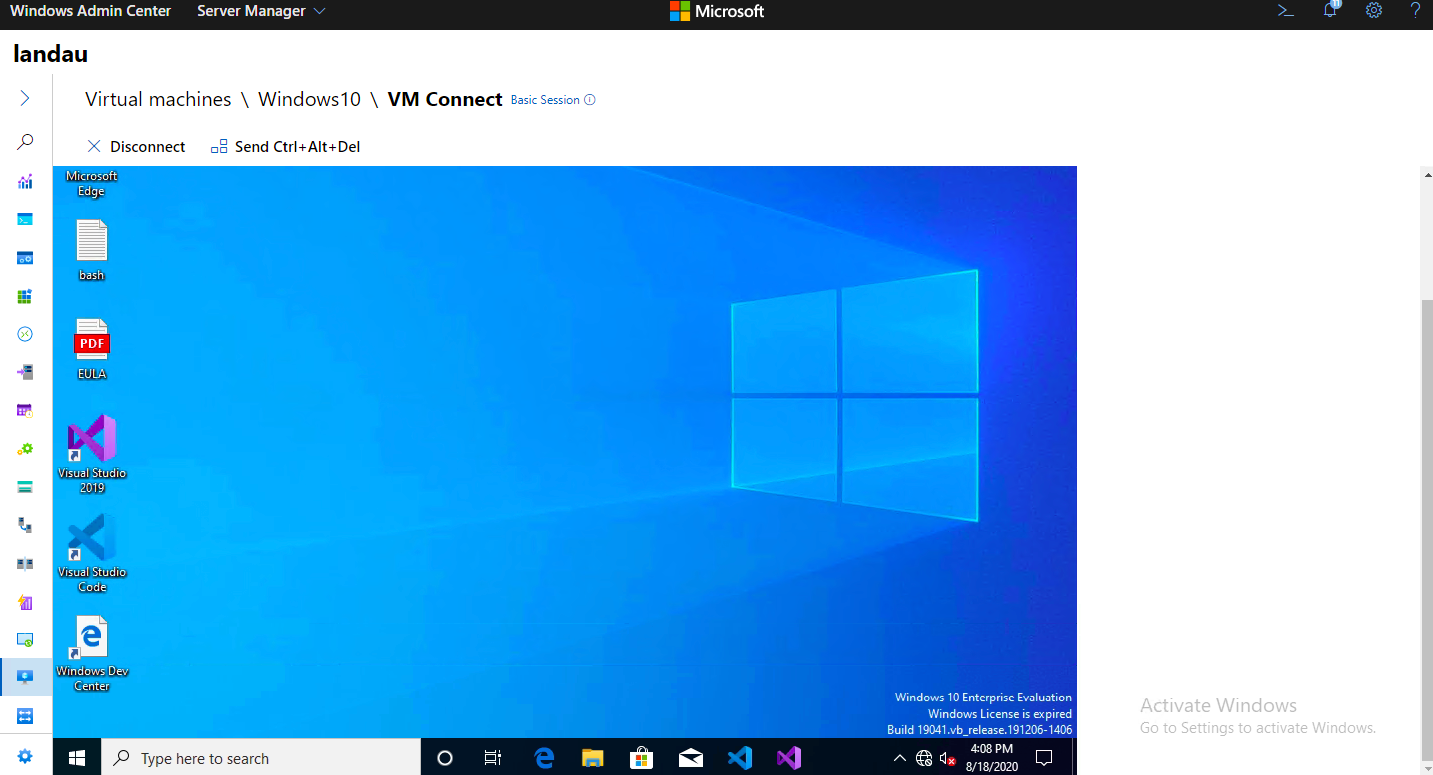Disconnect from the VM session
Screen dimensions: 1433x775
[136, 147]
